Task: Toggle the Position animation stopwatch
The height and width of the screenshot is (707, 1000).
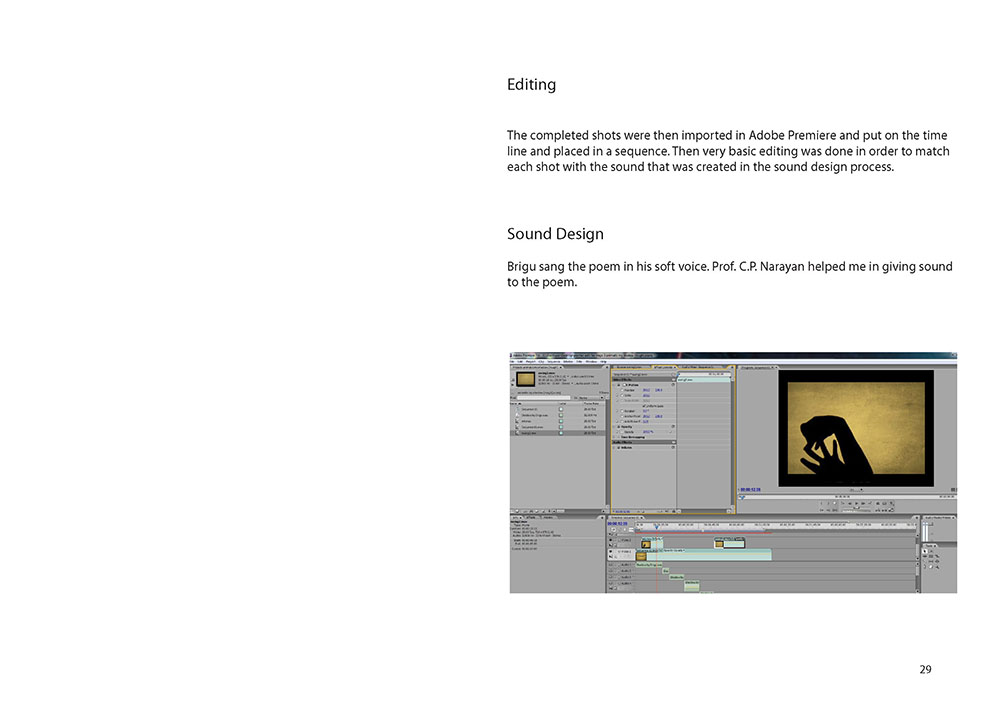Action: tap(622, 390)
